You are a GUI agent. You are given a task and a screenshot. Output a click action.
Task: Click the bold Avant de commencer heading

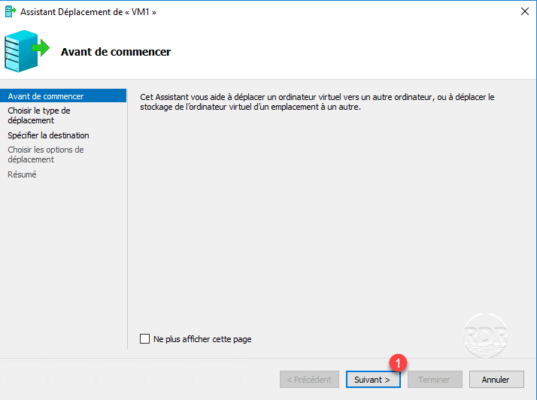click(116, 52)
